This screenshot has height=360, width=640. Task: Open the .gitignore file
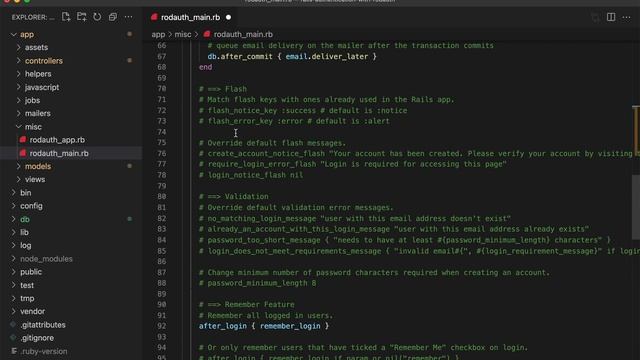click(37, 338)
